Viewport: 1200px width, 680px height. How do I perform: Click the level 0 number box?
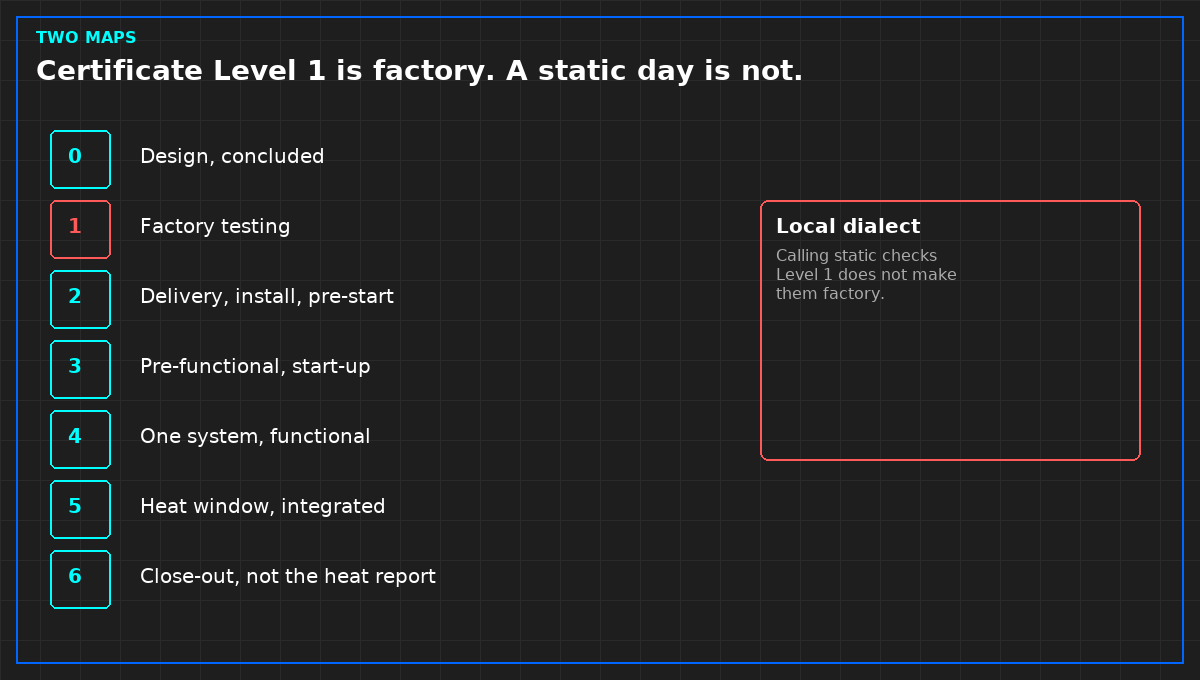point(80,159)
